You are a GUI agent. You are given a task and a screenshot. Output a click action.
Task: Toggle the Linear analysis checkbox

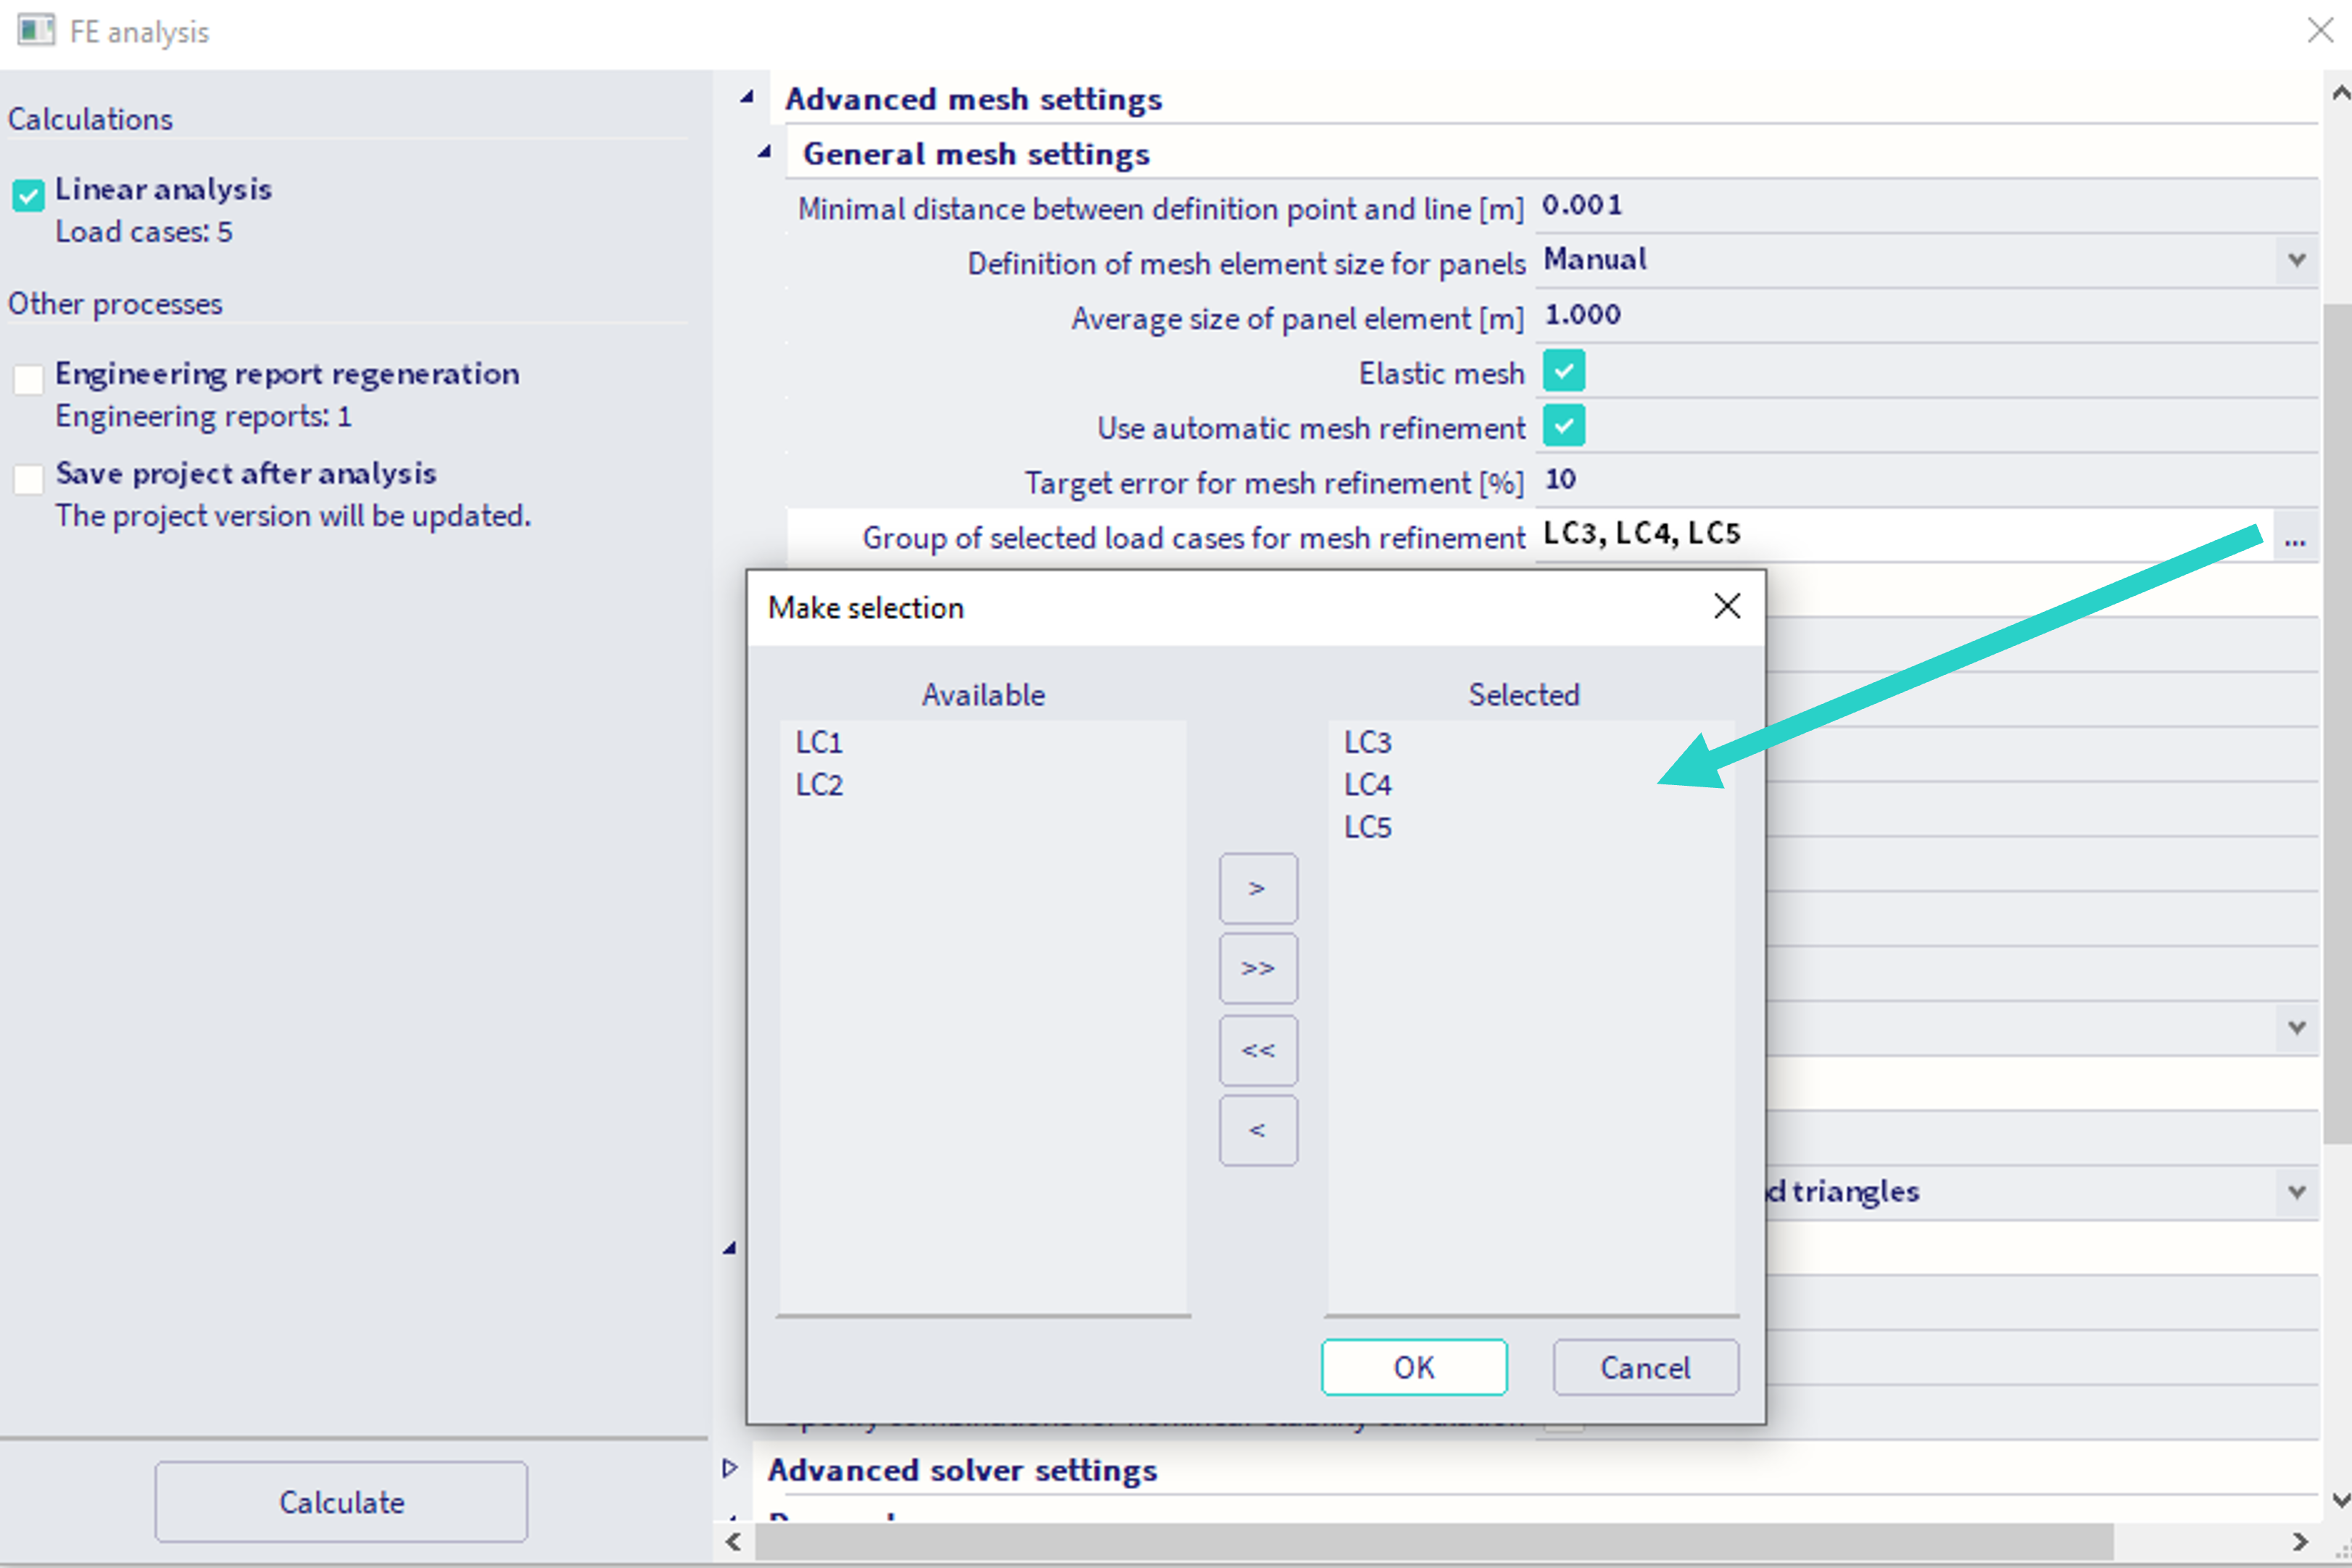click(x=29, y=195)
